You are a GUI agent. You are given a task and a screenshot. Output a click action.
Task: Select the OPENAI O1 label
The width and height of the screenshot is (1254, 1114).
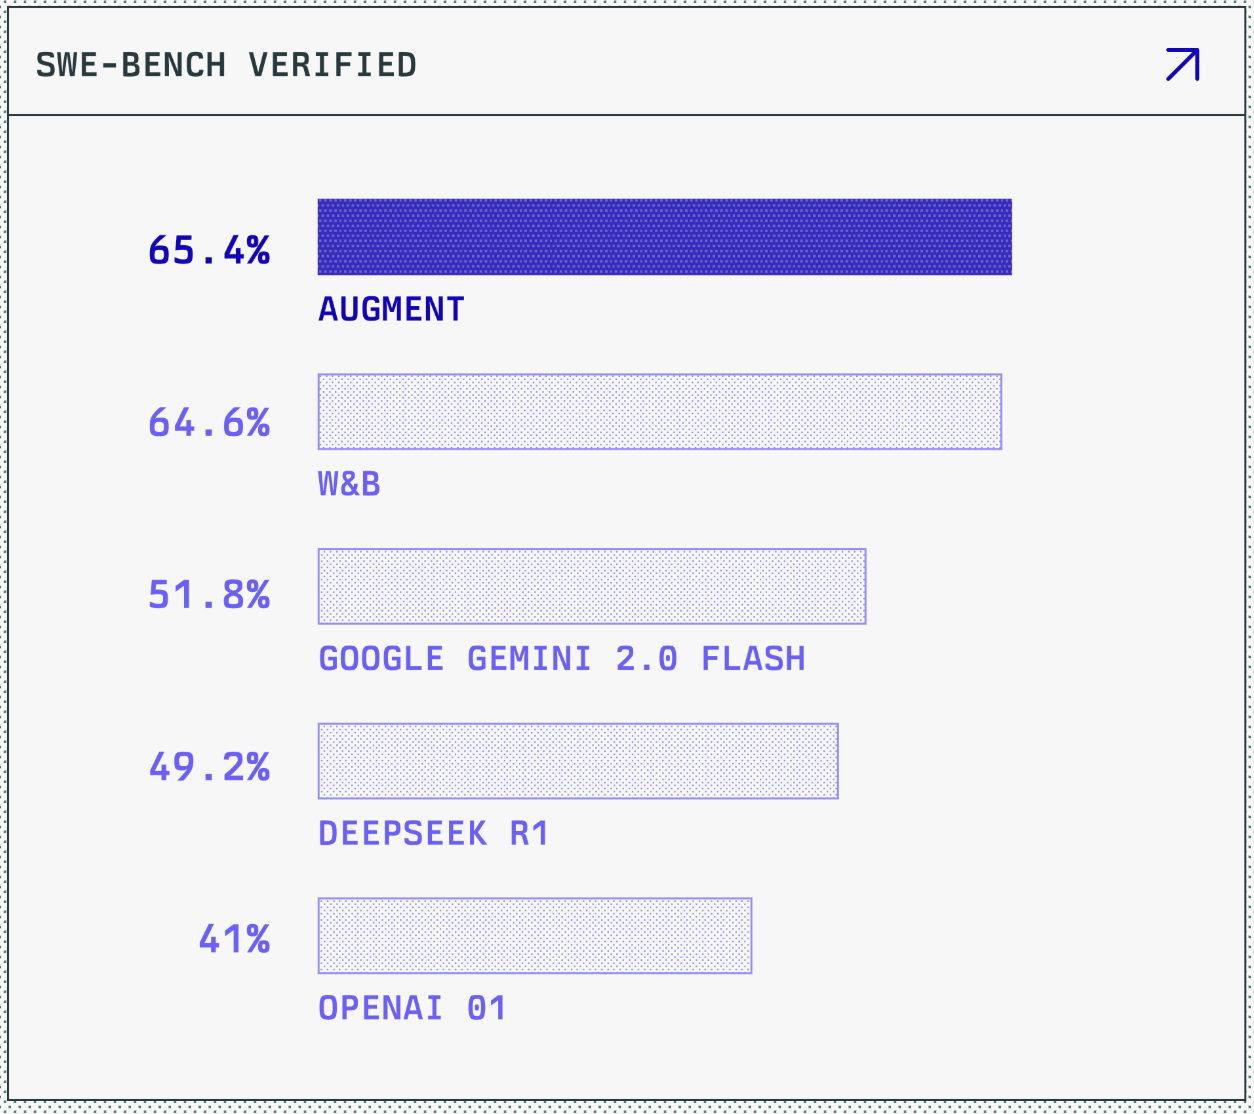(412, 1008)
